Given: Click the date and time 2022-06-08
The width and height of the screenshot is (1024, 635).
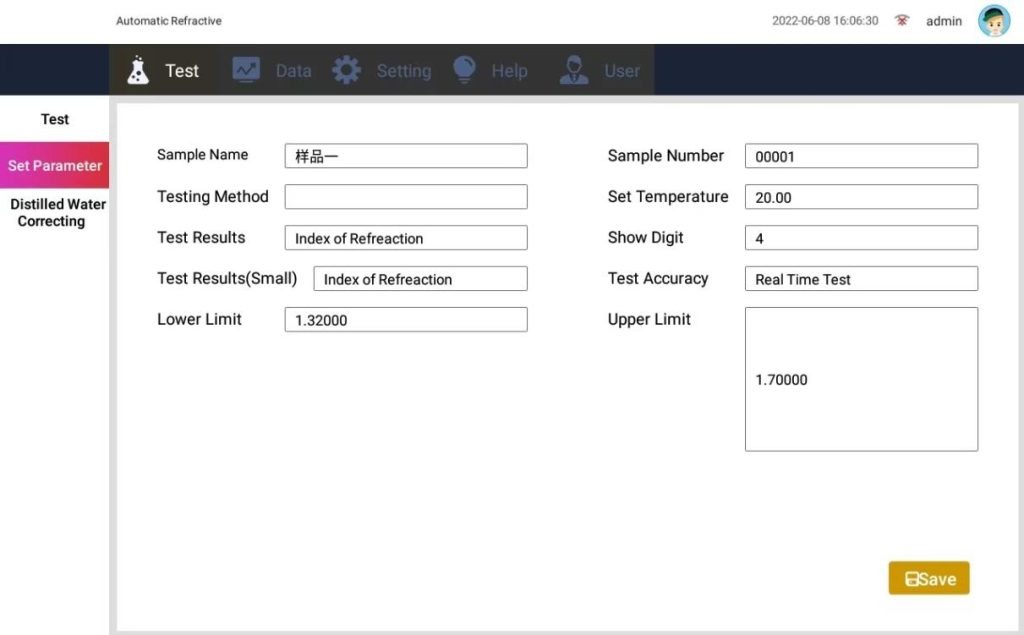Looking at the screenshot, I should pyautogui.click(x=825, y=20).
